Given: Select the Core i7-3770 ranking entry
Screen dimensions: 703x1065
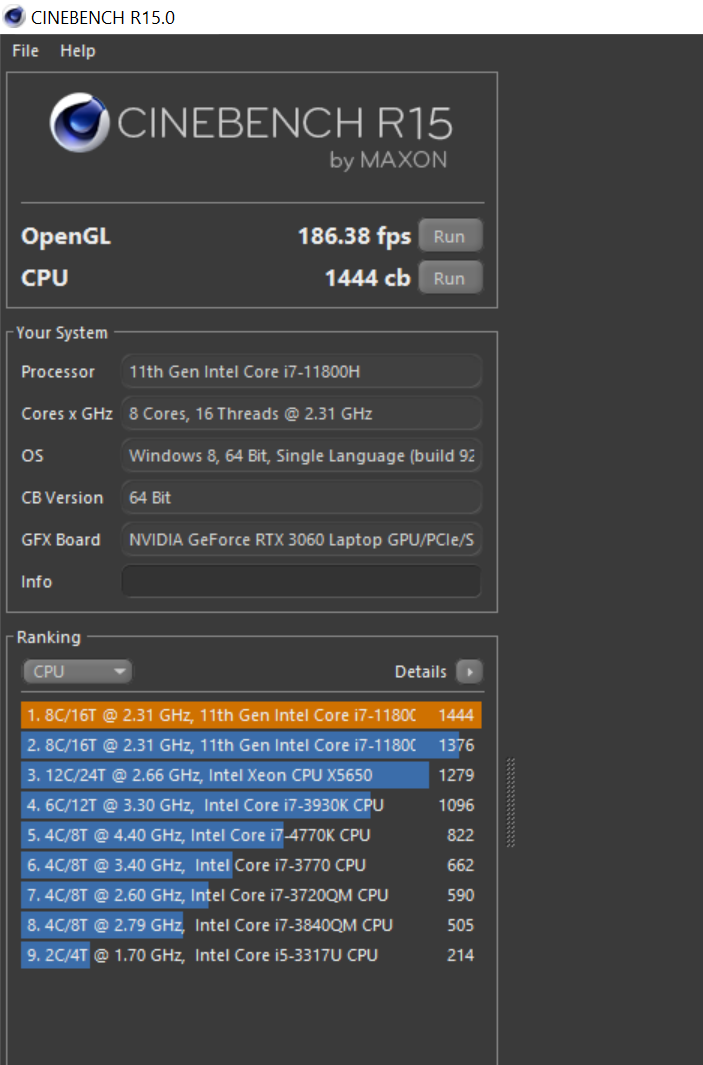Looking at the screenshot, I should pyautogui.click(x=251, y=865).
